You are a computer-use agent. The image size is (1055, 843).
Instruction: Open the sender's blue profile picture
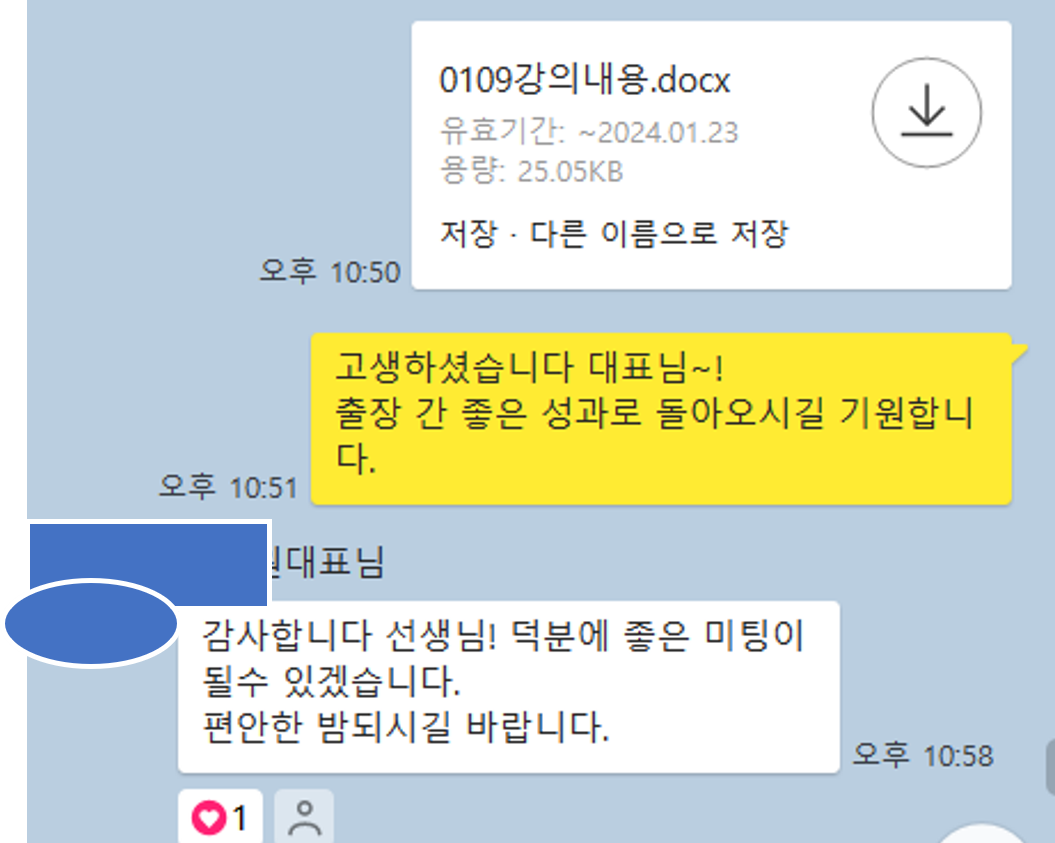click(91, 623)
